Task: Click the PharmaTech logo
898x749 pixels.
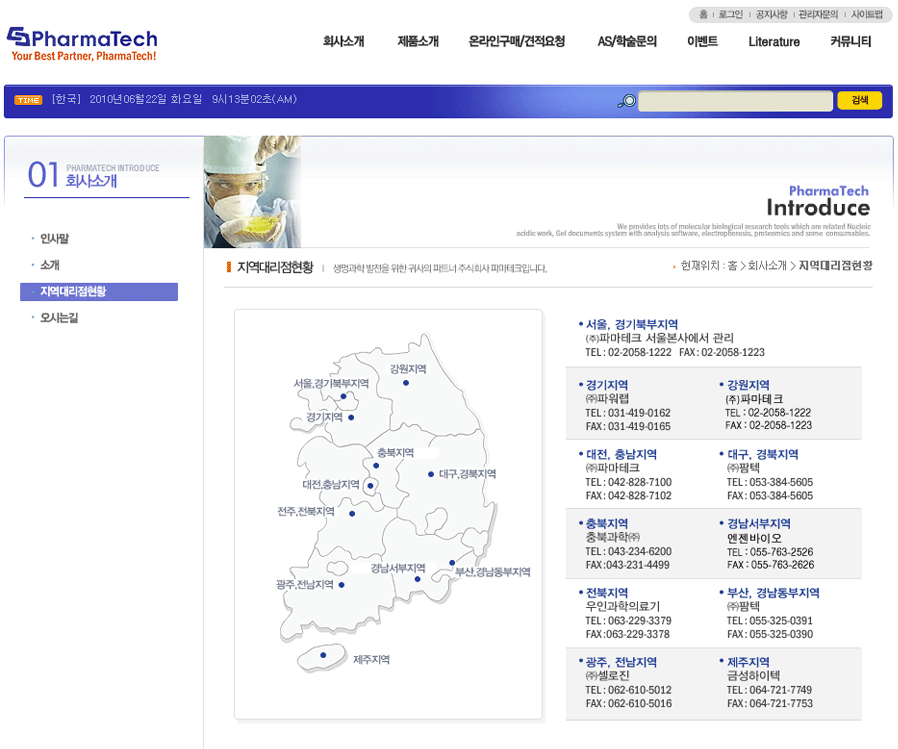Action: [x=82, y=44]
